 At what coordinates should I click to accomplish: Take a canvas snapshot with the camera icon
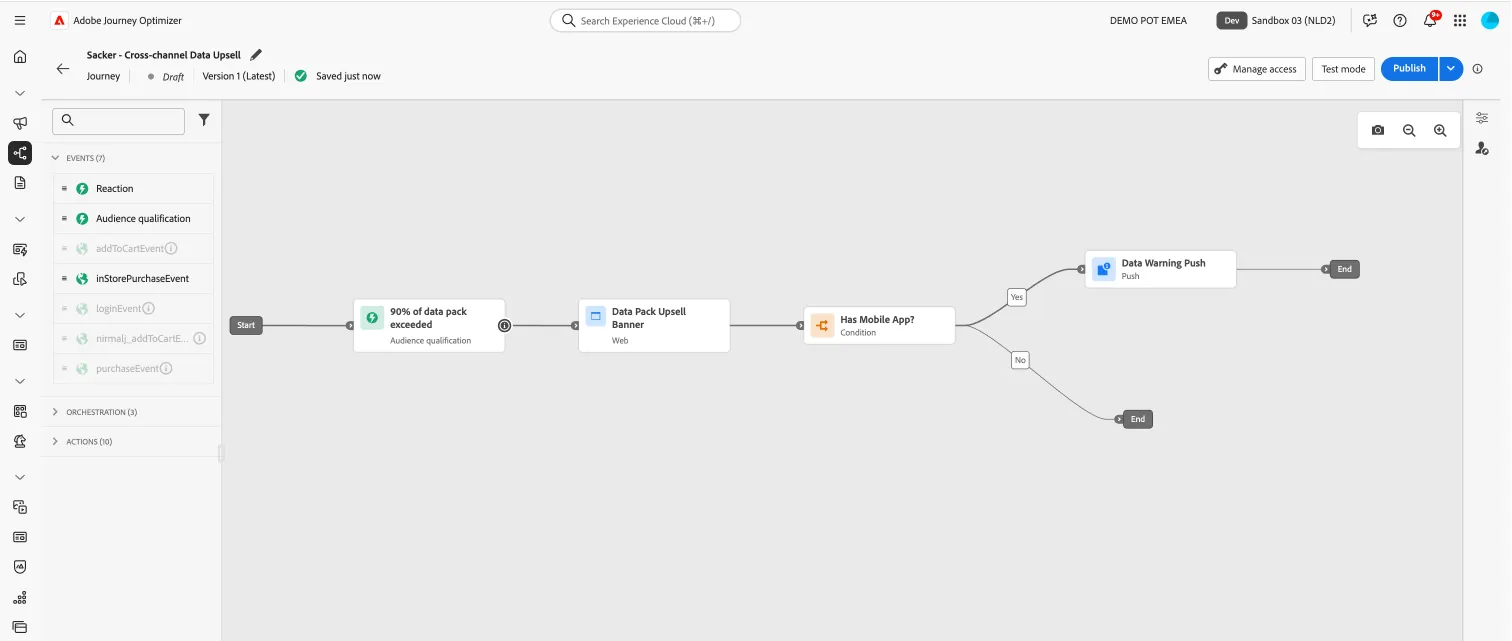point(1378,130)
